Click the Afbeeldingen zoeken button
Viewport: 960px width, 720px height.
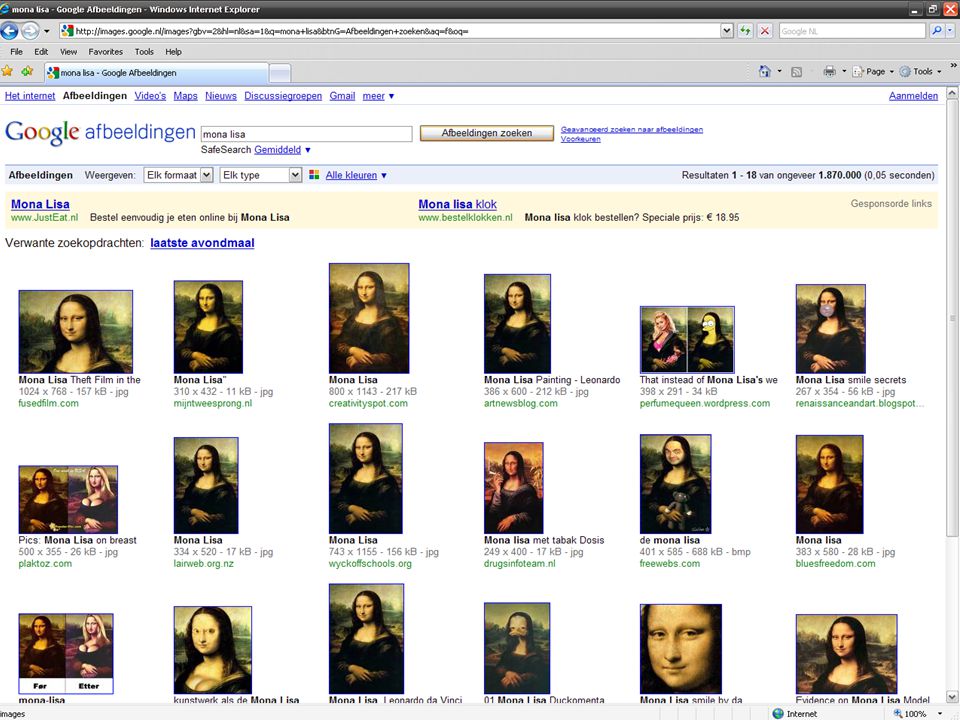pos(487,133)
